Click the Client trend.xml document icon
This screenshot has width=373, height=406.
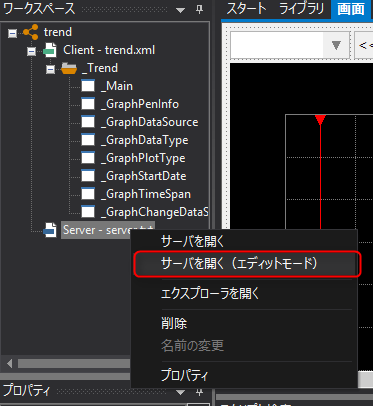pyautogui.click(x=50, y=50)
